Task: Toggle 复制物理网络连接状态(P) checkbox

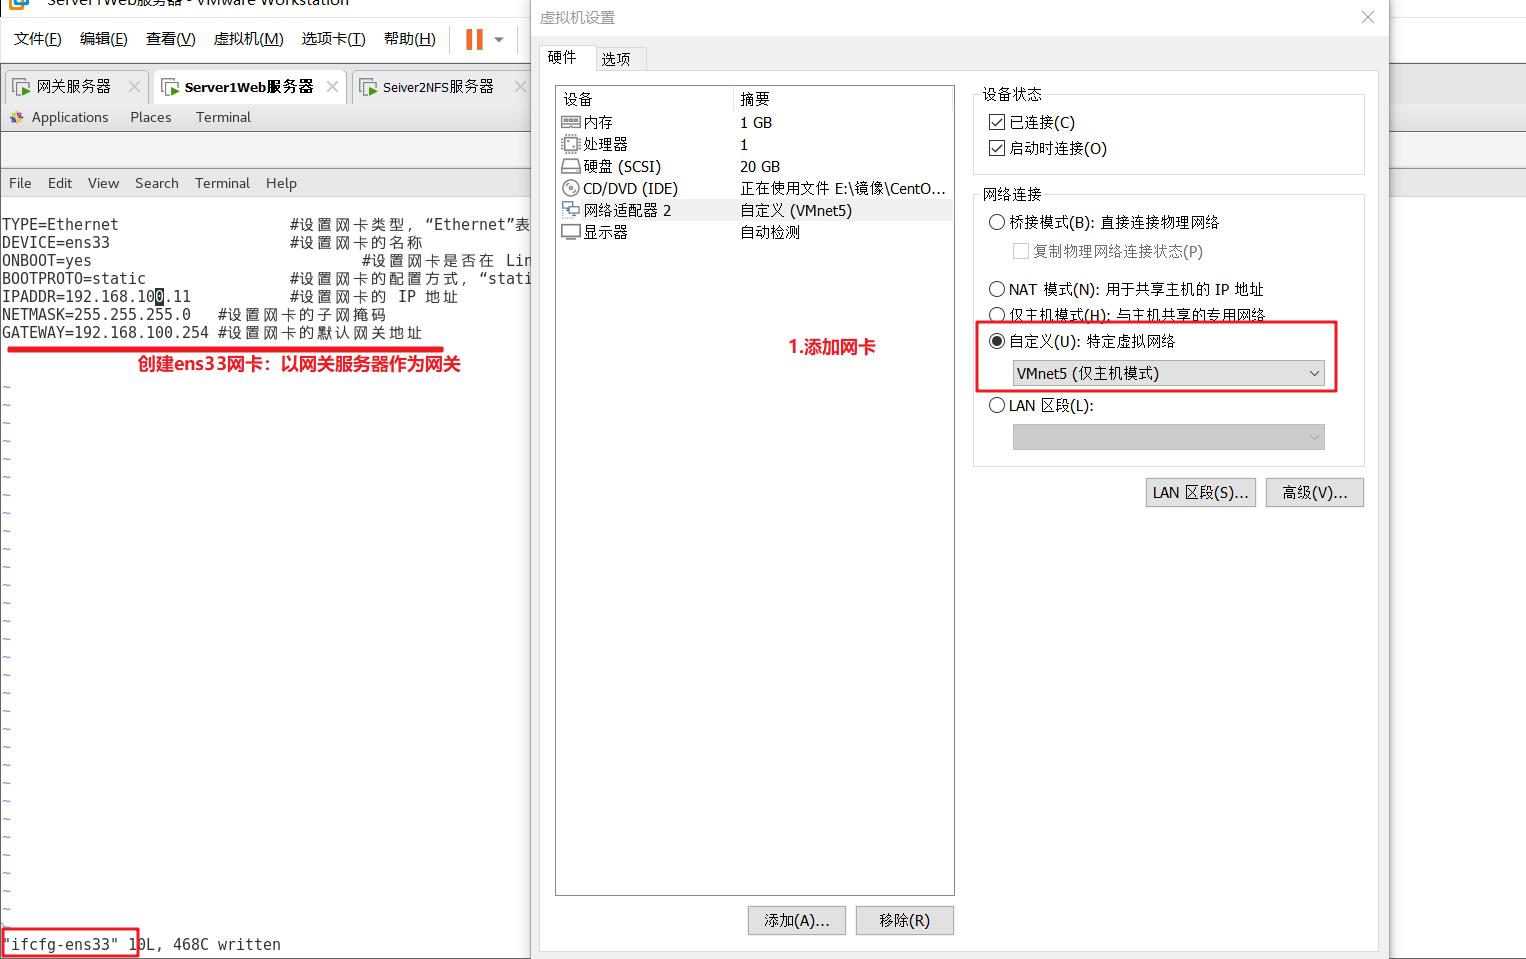Action: click(1021, 251)
